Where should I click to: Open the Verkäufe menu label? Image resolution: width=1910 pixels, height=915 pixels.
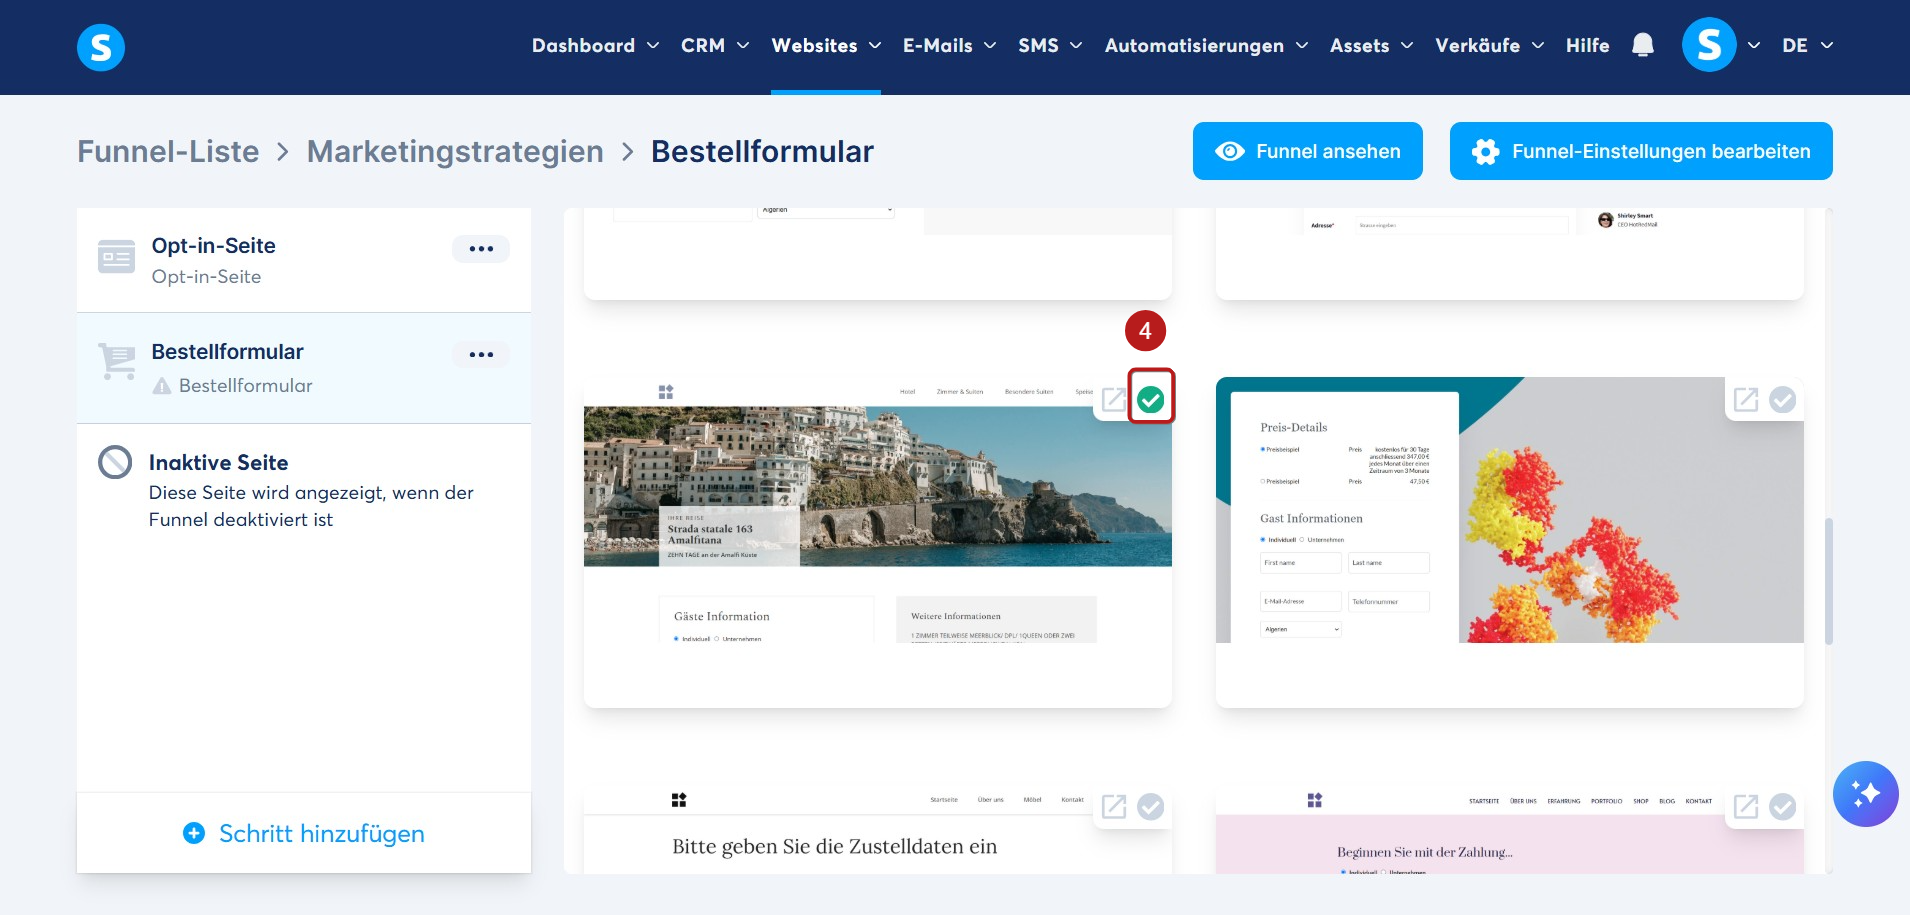(1477, 46)
